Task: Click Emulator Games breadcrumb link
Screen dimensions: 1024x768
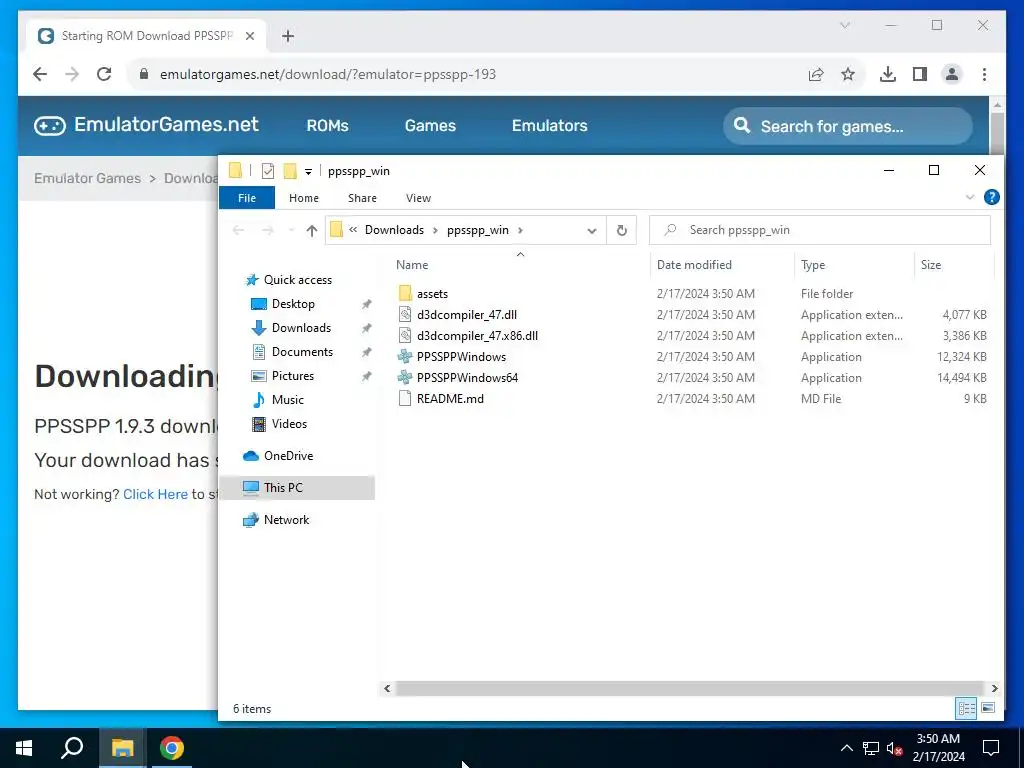Action: (x=88, y=178)
